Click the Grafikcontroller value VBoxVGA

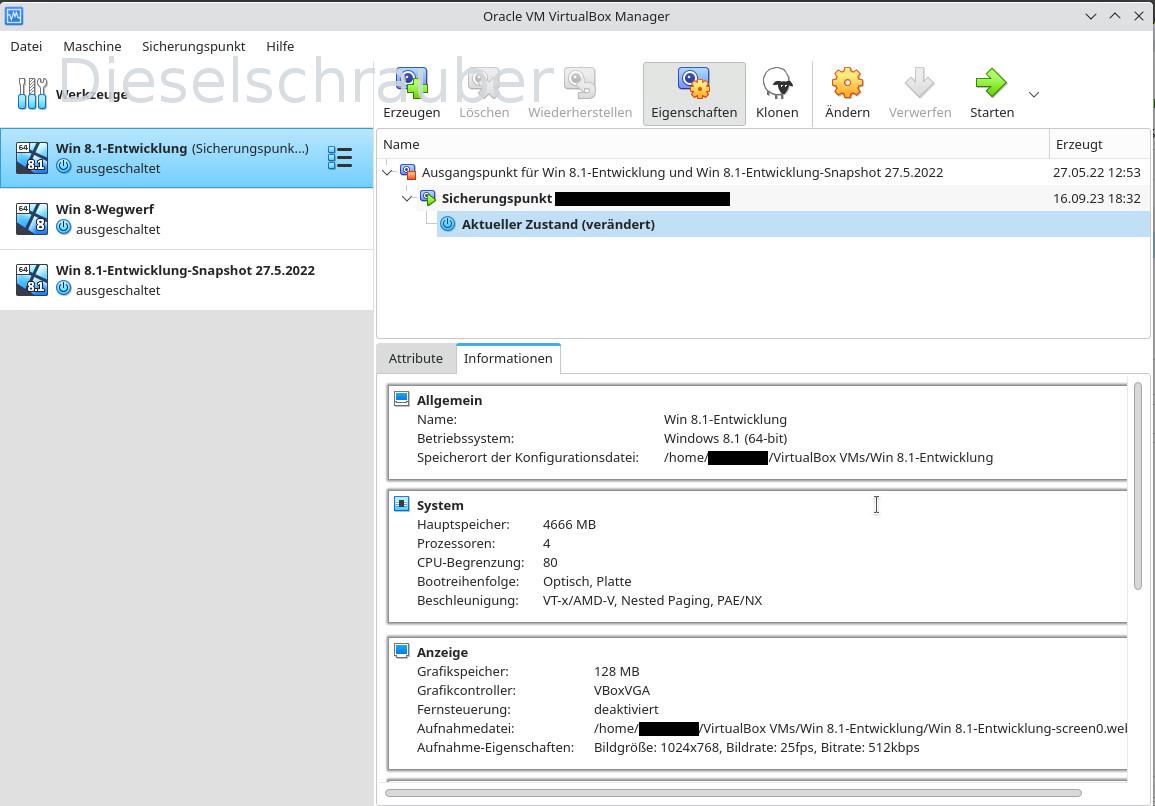pyautogui.click(x=622, y=690)
